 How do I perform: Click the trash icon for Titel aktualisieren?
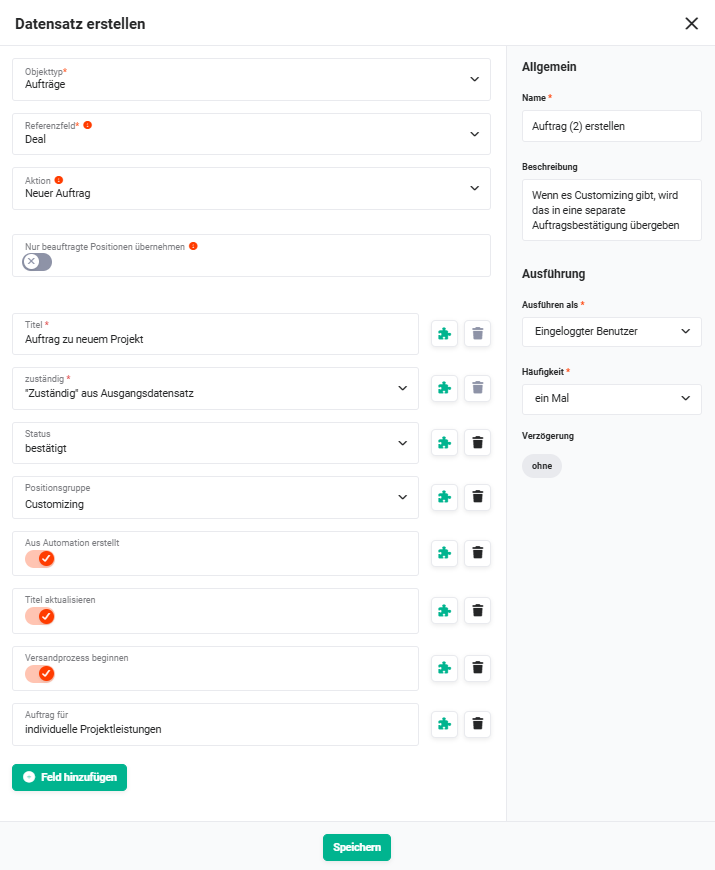[478, 610]
